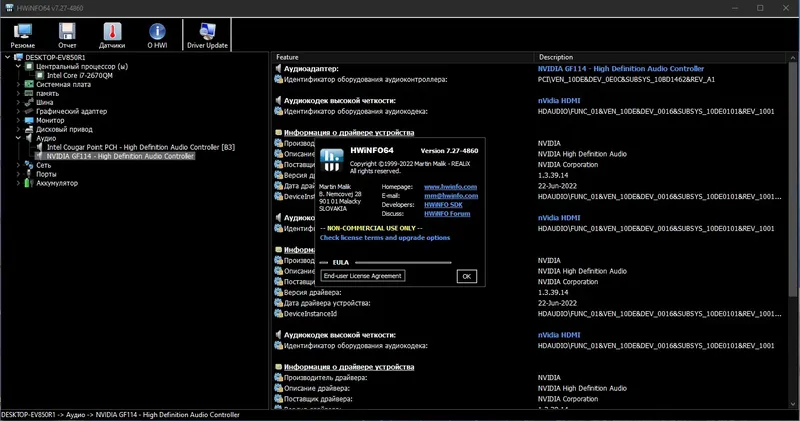Click the network icon beside Сеть

29,165
